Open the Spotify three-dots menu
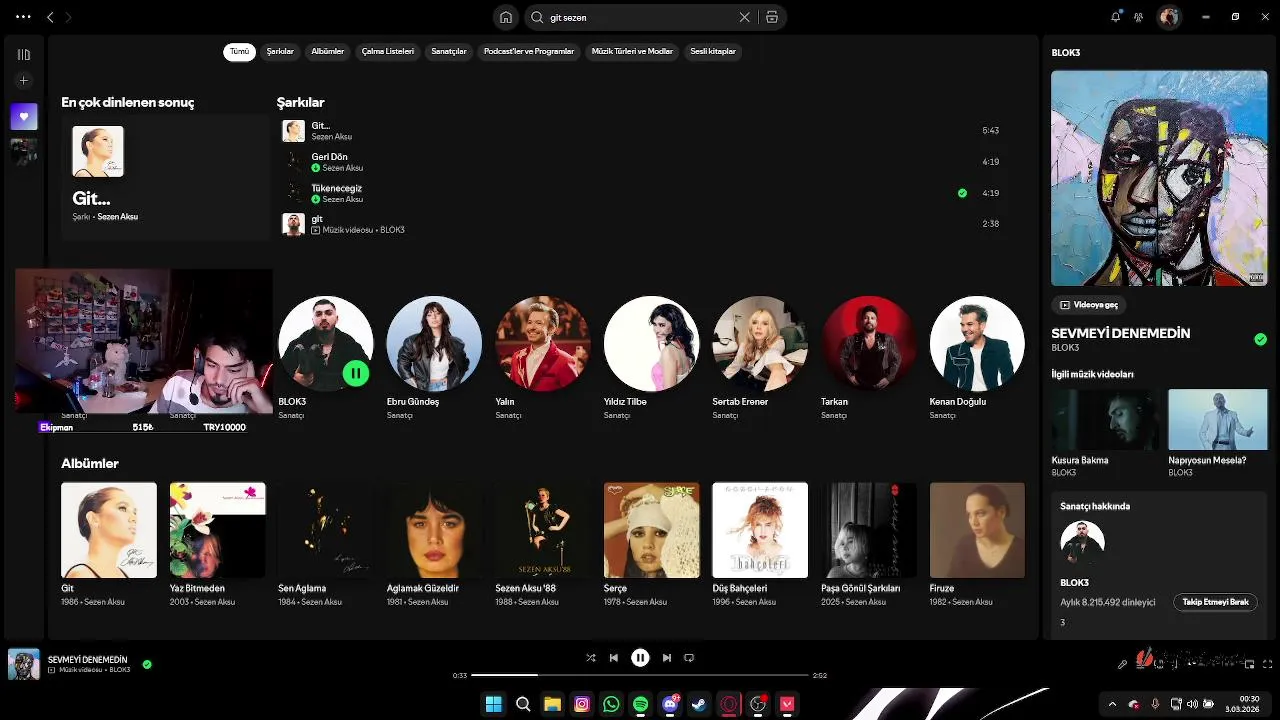Screen dimensions: 1280x720 coord(23,17)
